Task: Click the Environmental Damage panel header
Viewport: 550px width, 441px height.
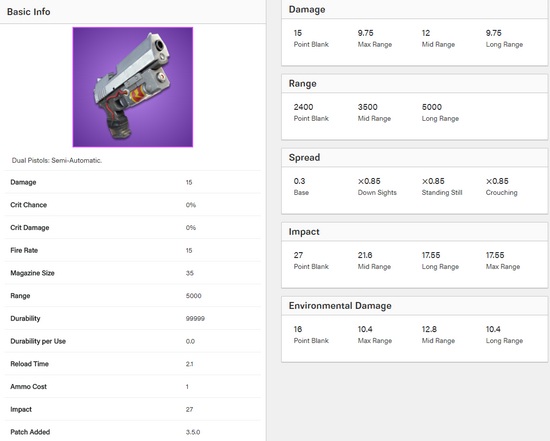Action: point(340,306)
